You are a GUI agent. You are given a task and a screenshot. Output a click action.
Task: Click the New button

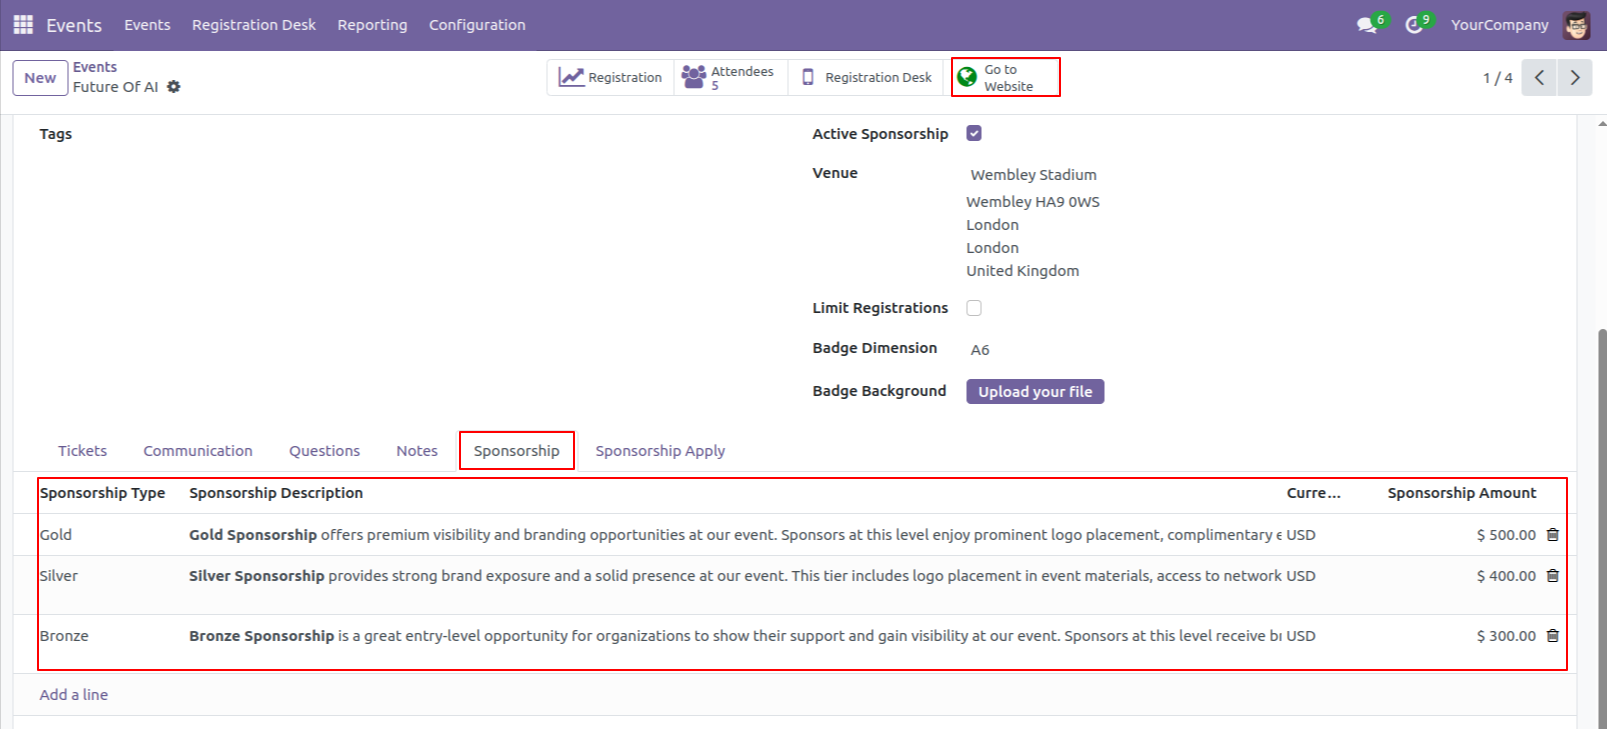[39, 77]
